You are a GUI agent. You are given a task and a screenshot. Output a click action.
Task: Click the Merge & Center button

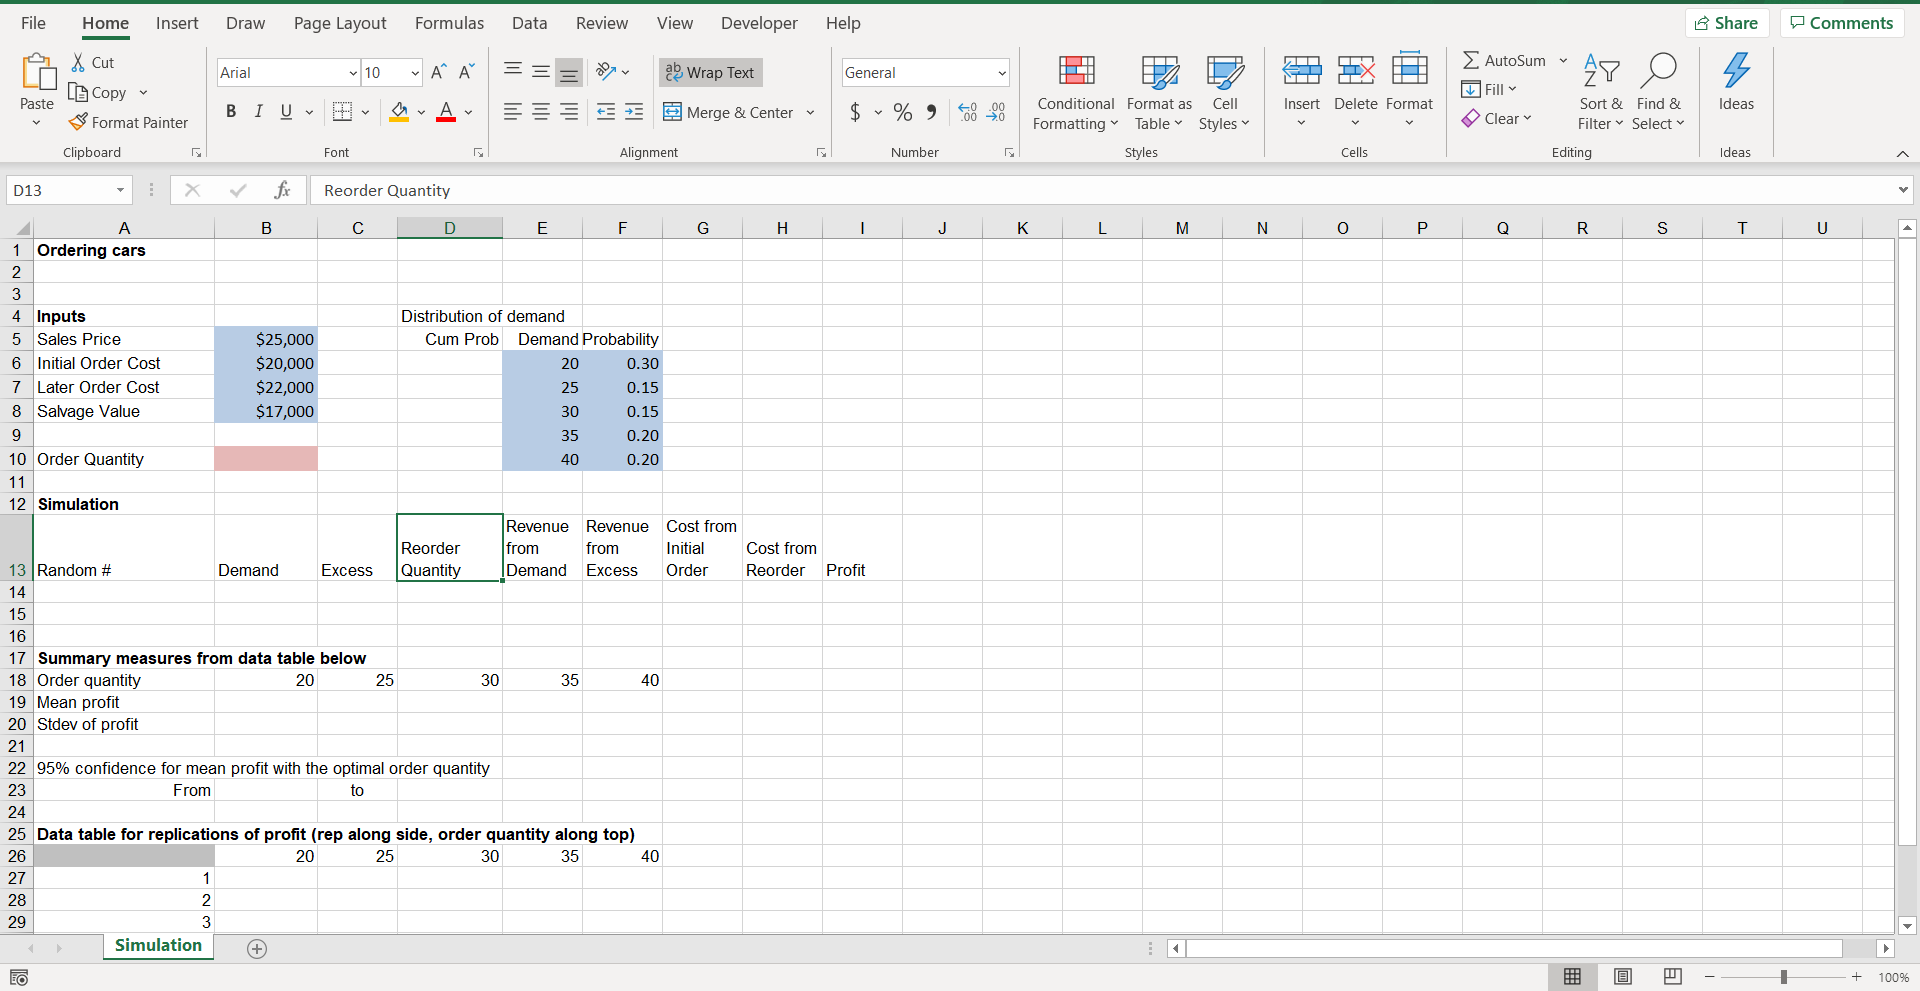728,112
